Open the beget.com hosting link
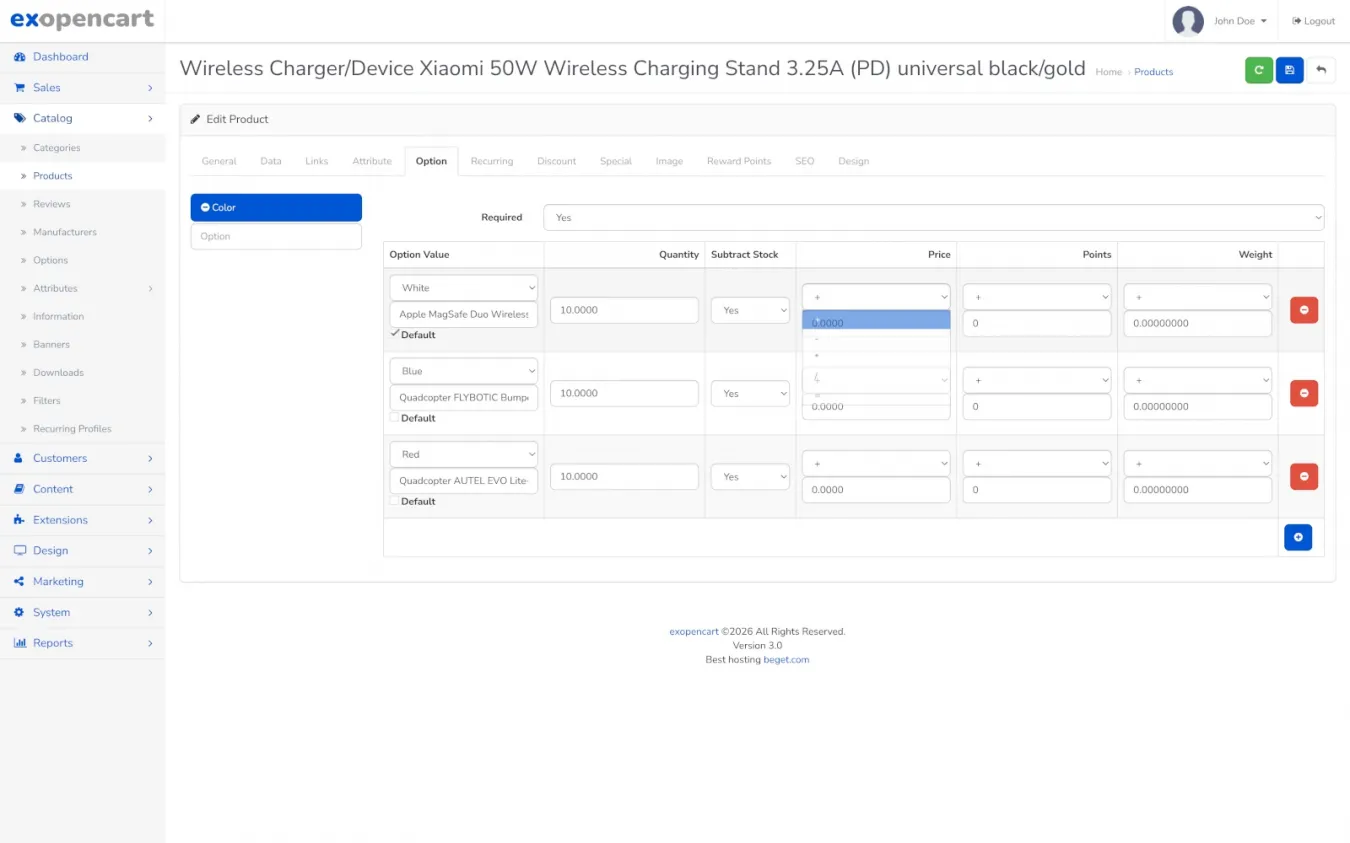1350x843 pixels. tap(786, 660)
